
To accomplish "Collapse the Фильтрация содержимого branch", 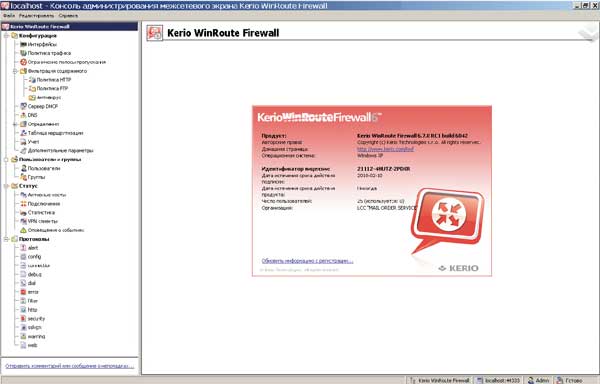I will click(x=15, y=71).
